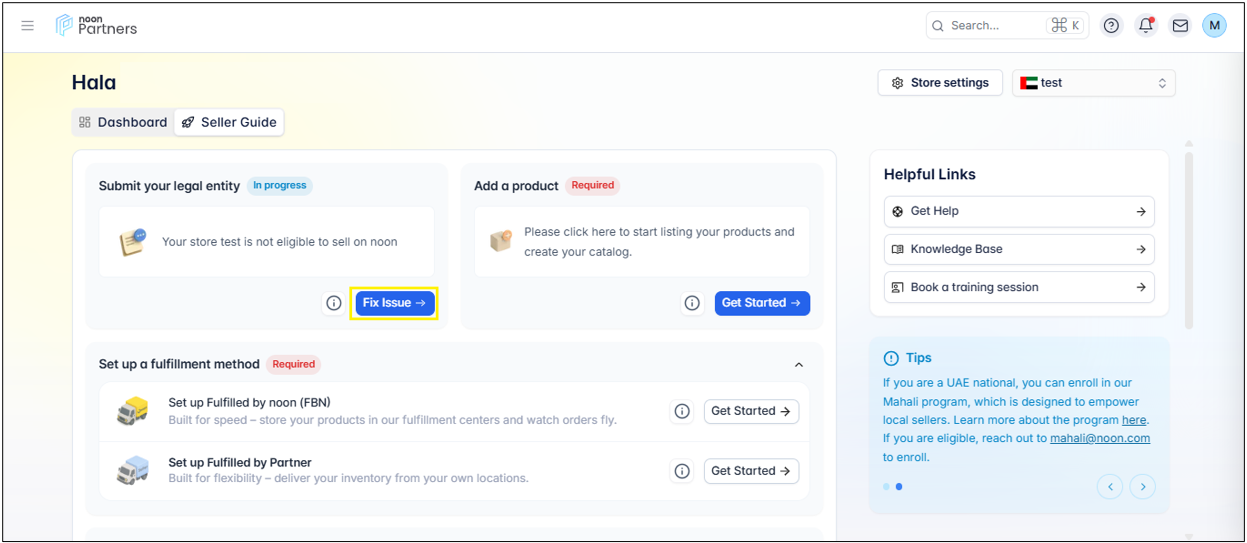Collapse the Set up a fulfillment method section
Viewport: 1247px width, 543px height.
[x=798, y=365]
